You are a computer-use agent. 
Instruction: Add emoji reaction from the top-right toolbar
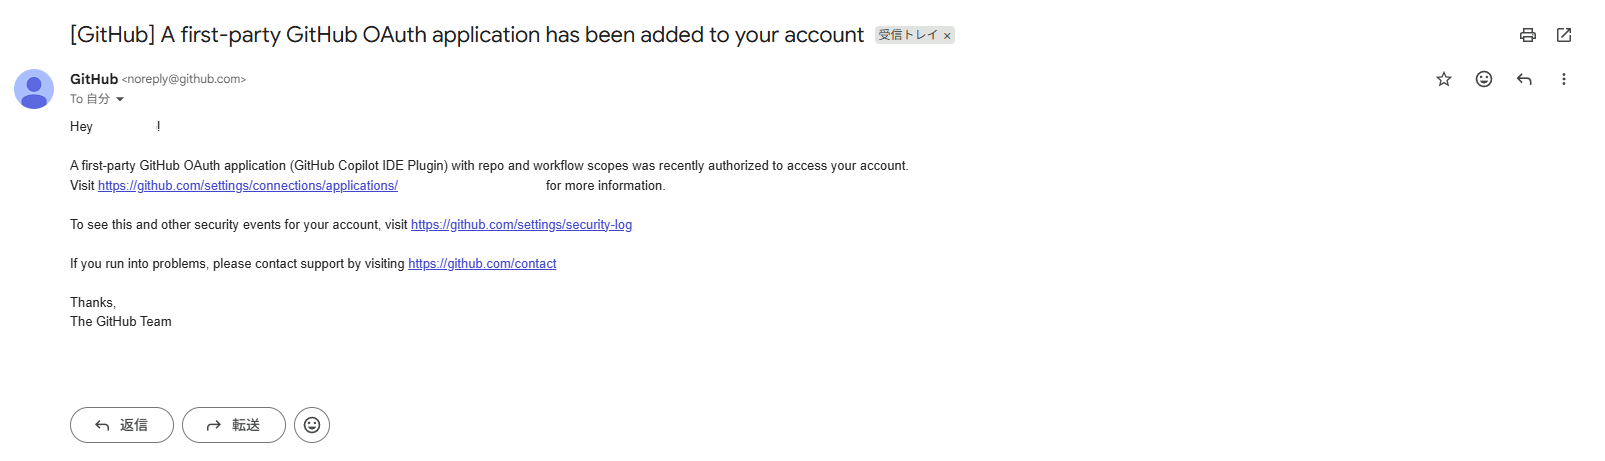pos(1484,79)
